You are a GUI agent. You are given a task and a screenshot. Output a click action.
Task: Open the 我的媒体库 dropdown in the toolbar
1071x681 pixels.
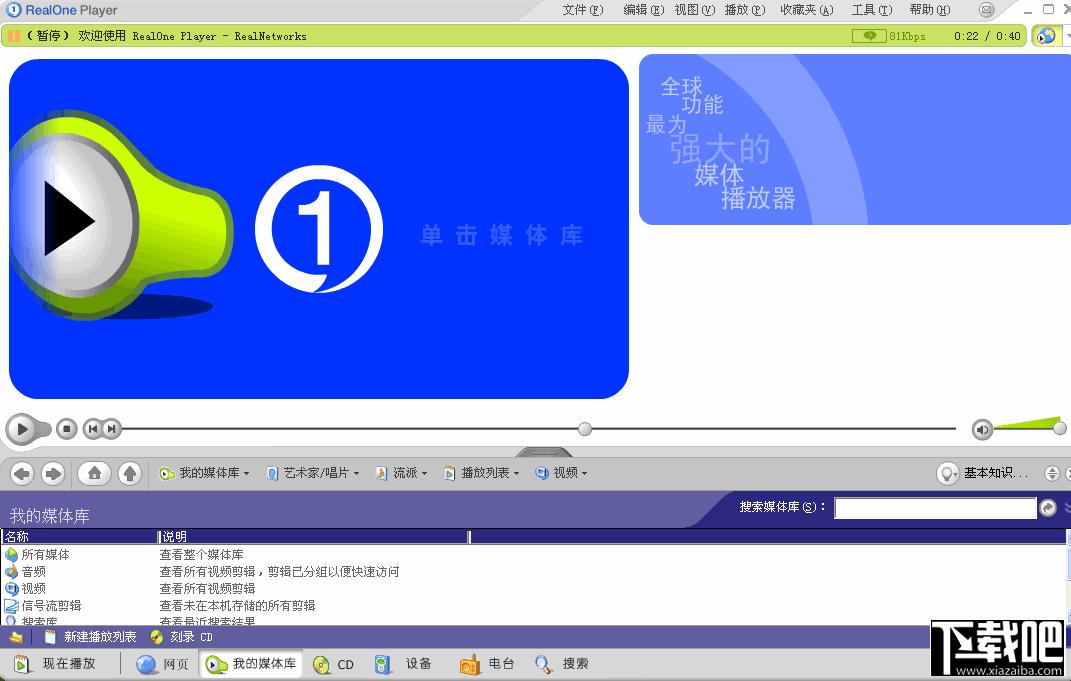[x=204, y=473]
